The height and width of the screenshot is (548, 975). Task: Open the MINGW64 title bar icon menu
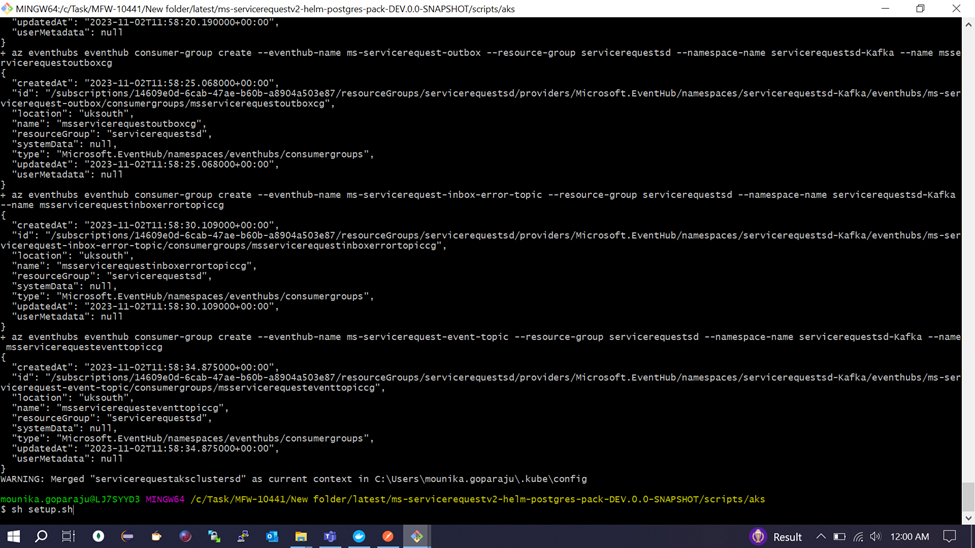8,9
